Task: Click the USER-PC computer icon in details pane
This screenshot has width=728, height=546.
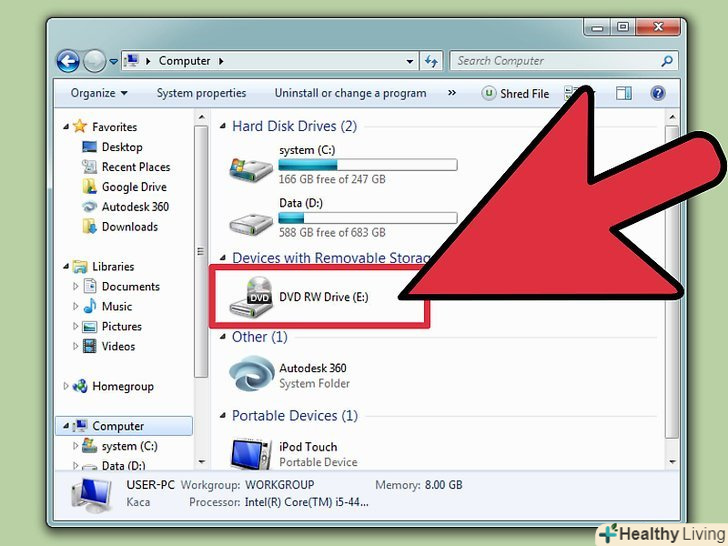Action: coord(92,495)
